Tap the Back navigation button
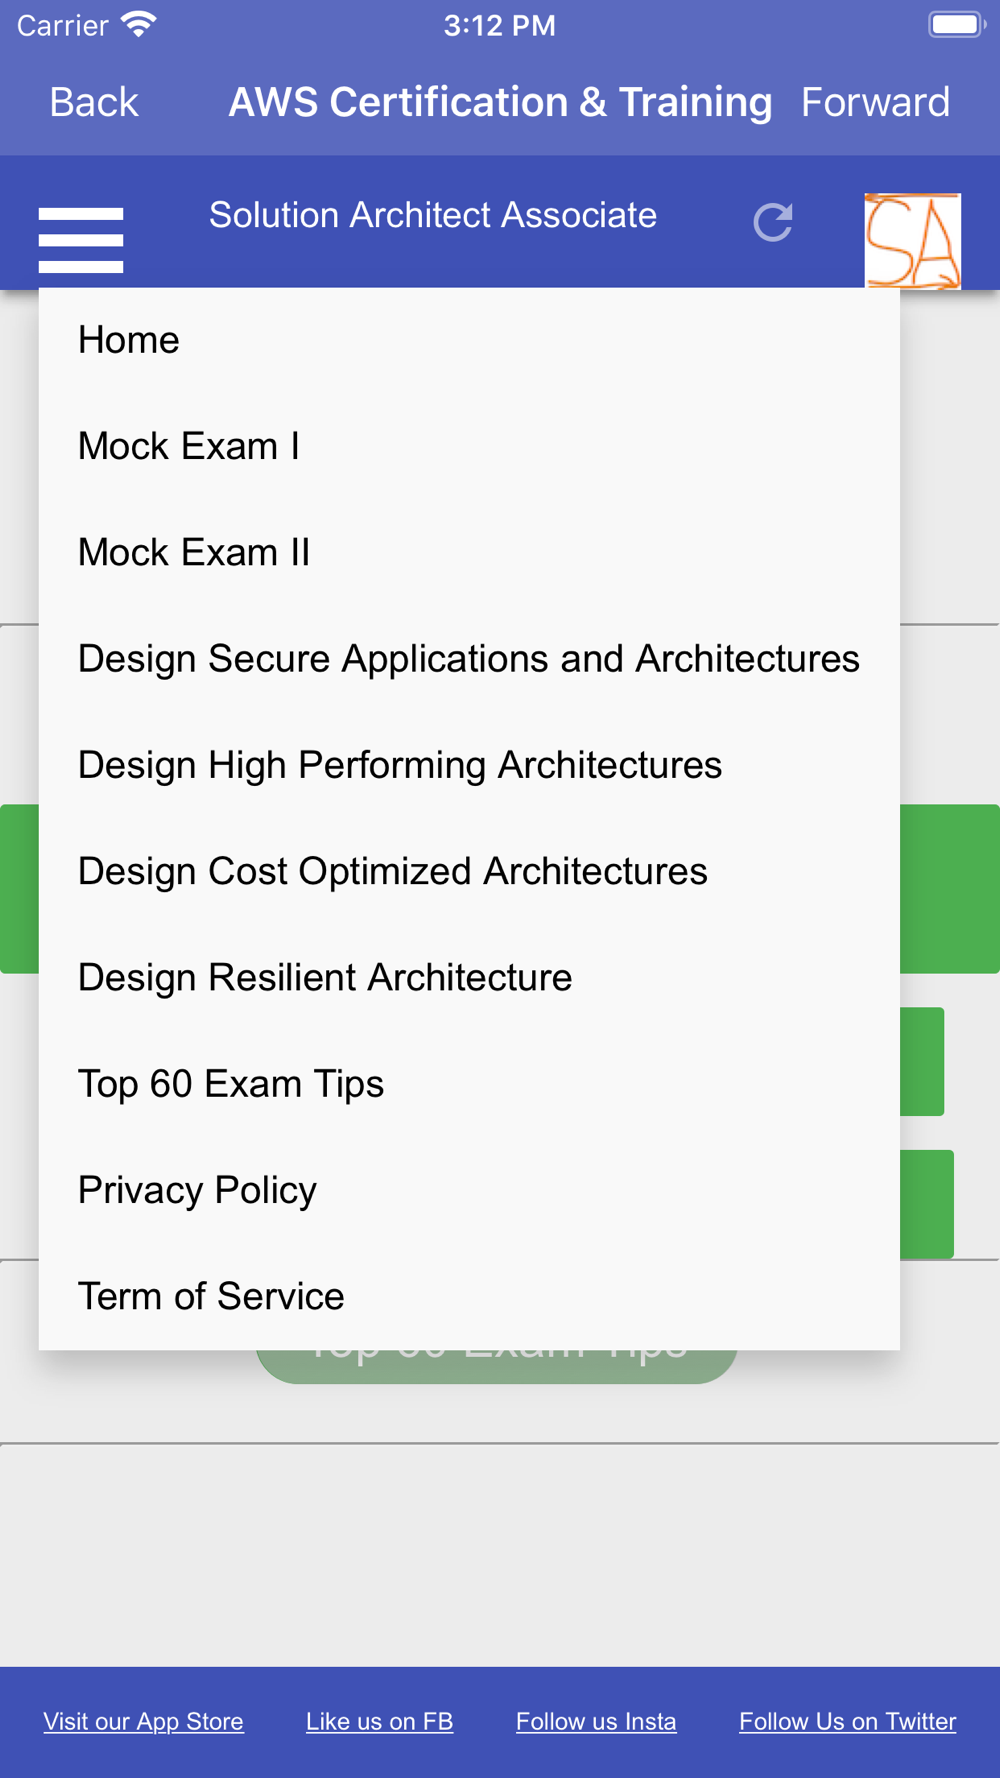This screenshot has width=1000, height=1778. 94,102
